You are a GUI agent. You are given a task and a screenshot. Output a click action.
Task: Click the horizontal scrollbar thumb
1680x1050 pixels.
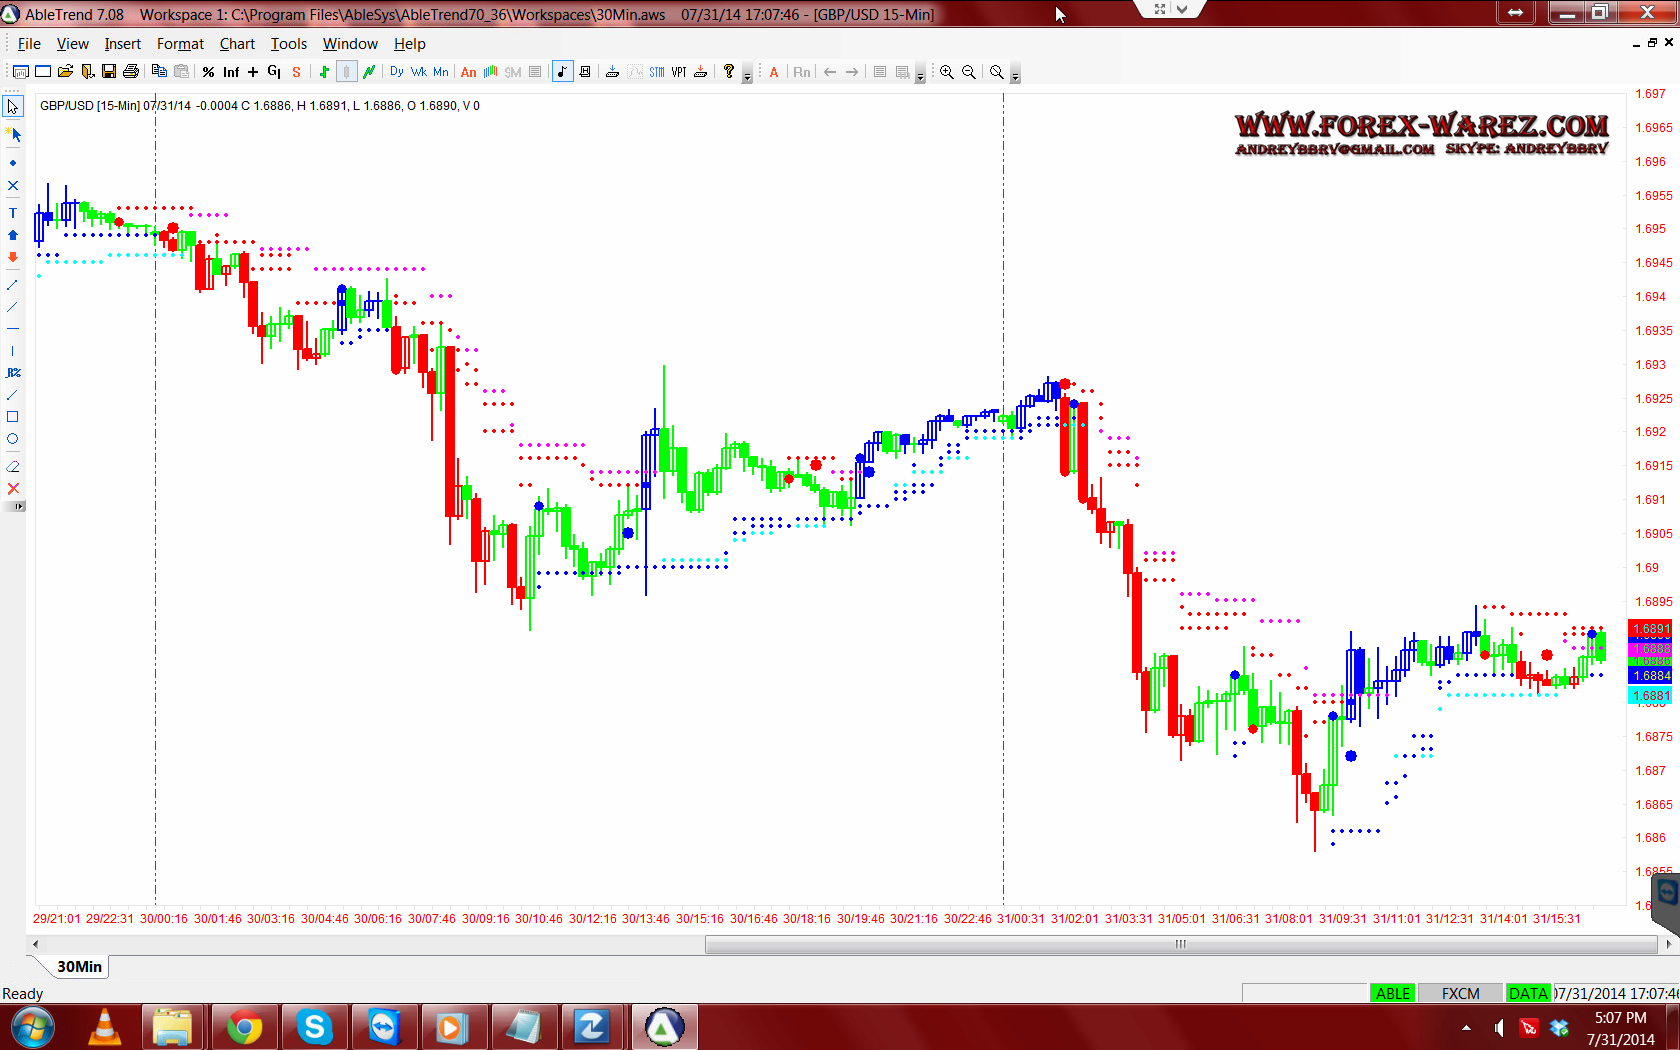[1180, 944]
